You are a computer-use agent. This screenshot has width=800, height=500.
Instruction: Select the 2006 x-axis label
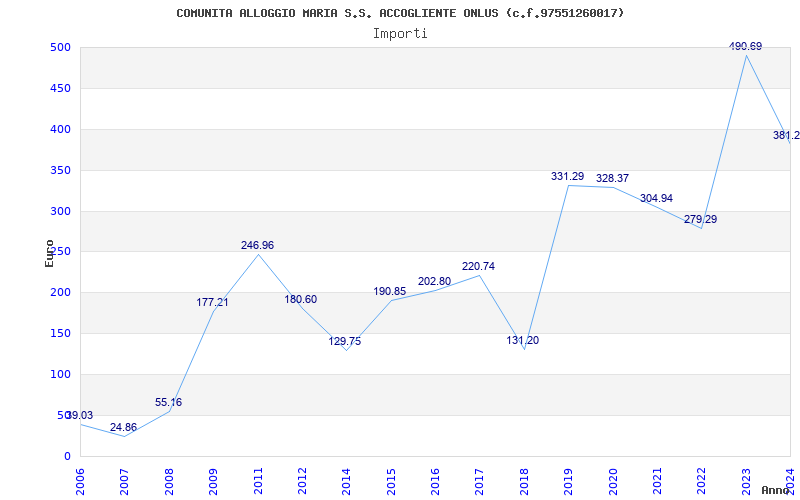pyautogui.click(x=80, y=481)
